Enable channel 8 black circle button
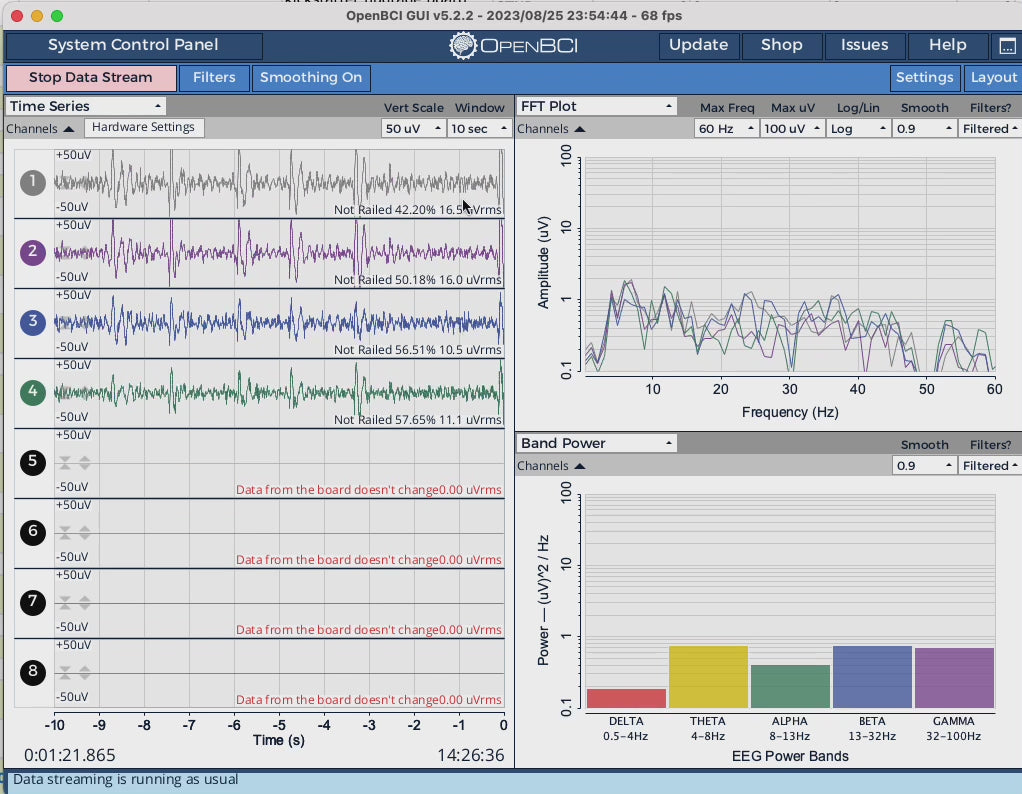 pyautogui.click(x=33, y=672)
